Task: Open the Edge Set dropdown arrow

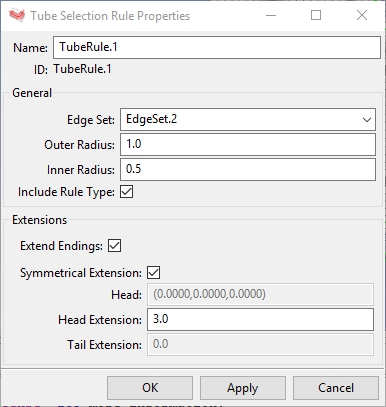Action: 367,119
